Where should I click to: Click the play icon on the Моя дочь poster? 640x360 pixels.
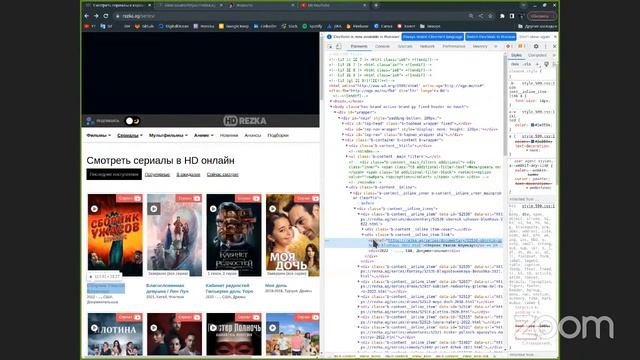[273, 209]
